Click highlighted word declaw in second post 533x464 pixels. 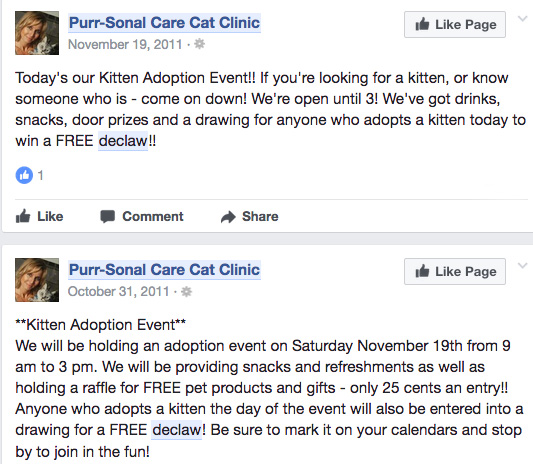click(x=177, y=430)
